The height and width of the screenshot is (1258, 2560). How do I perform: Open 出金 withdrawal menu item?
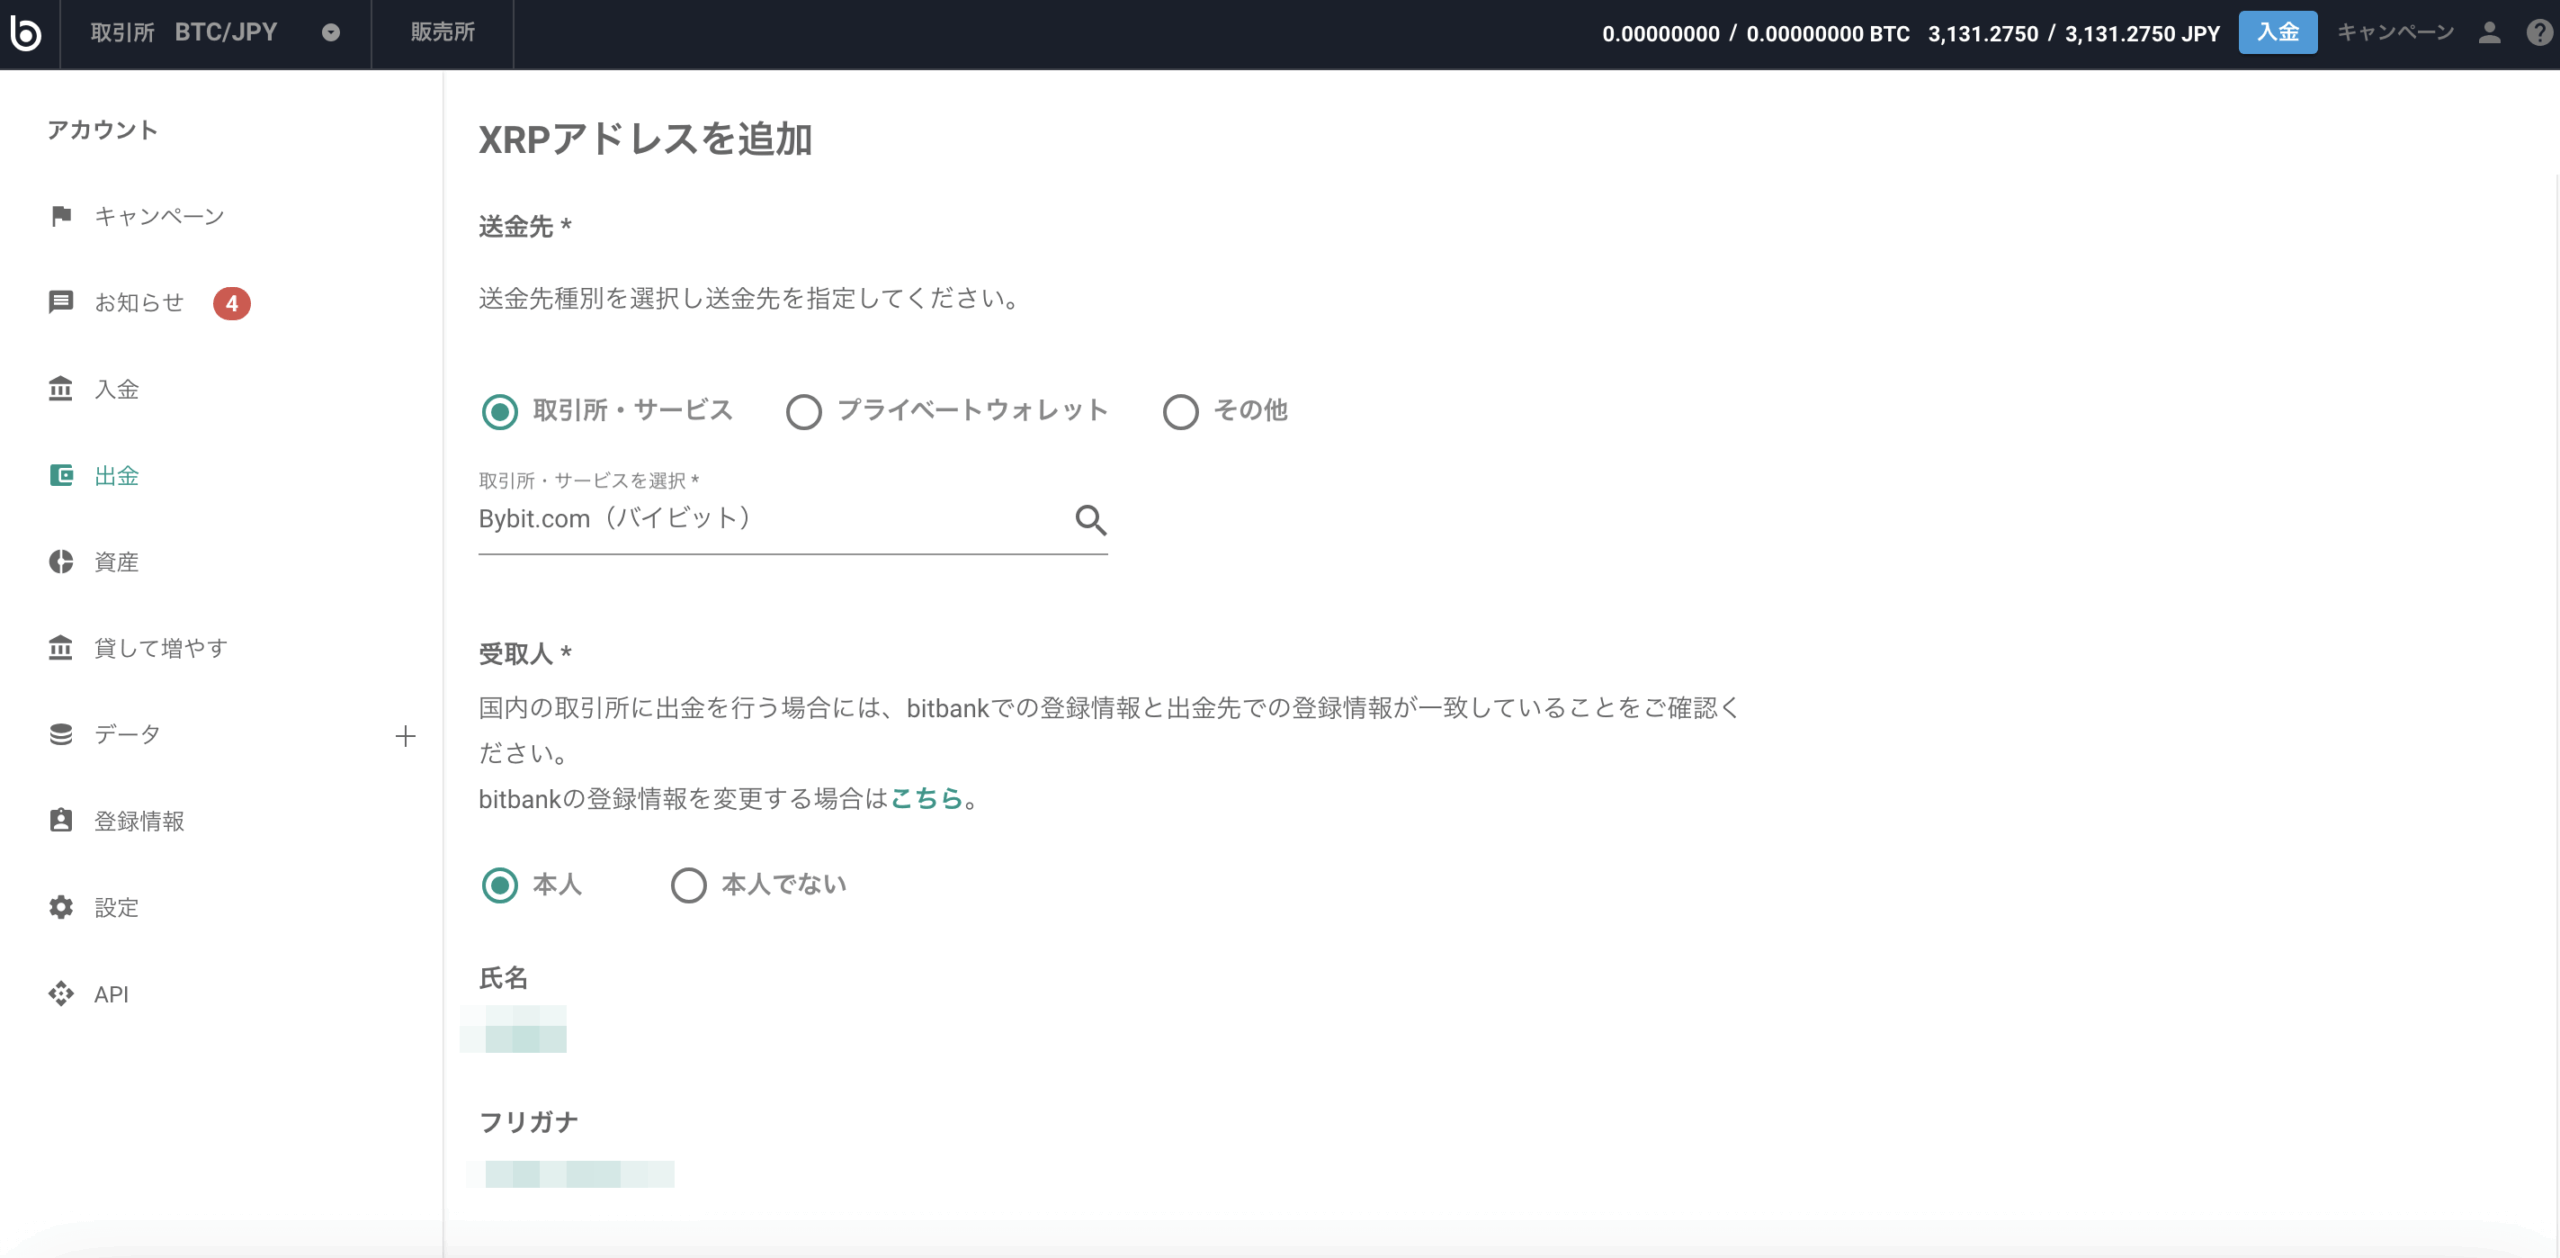(x=116, y=476)
